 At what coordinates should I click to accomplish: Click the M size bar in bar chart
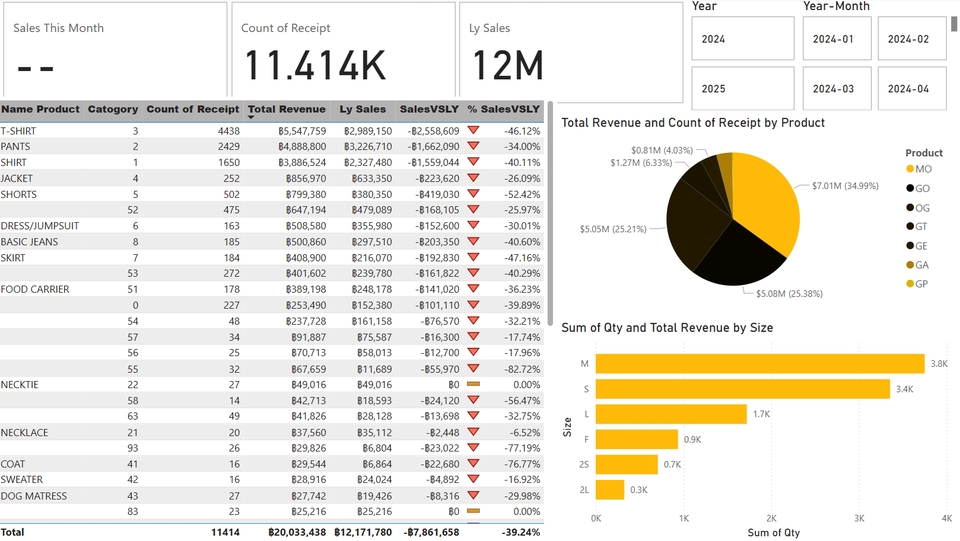[759, 364]
